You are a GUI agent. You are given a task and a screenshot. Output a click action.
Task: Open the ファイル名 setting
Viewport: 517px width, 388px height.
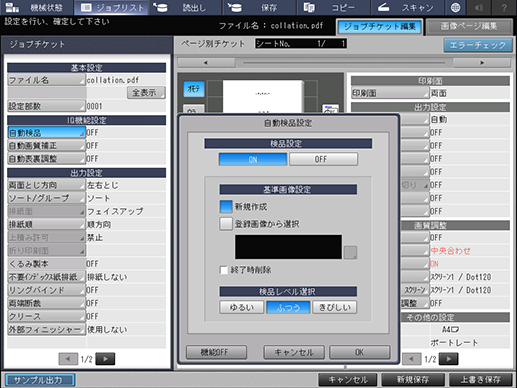click(46, 80)
